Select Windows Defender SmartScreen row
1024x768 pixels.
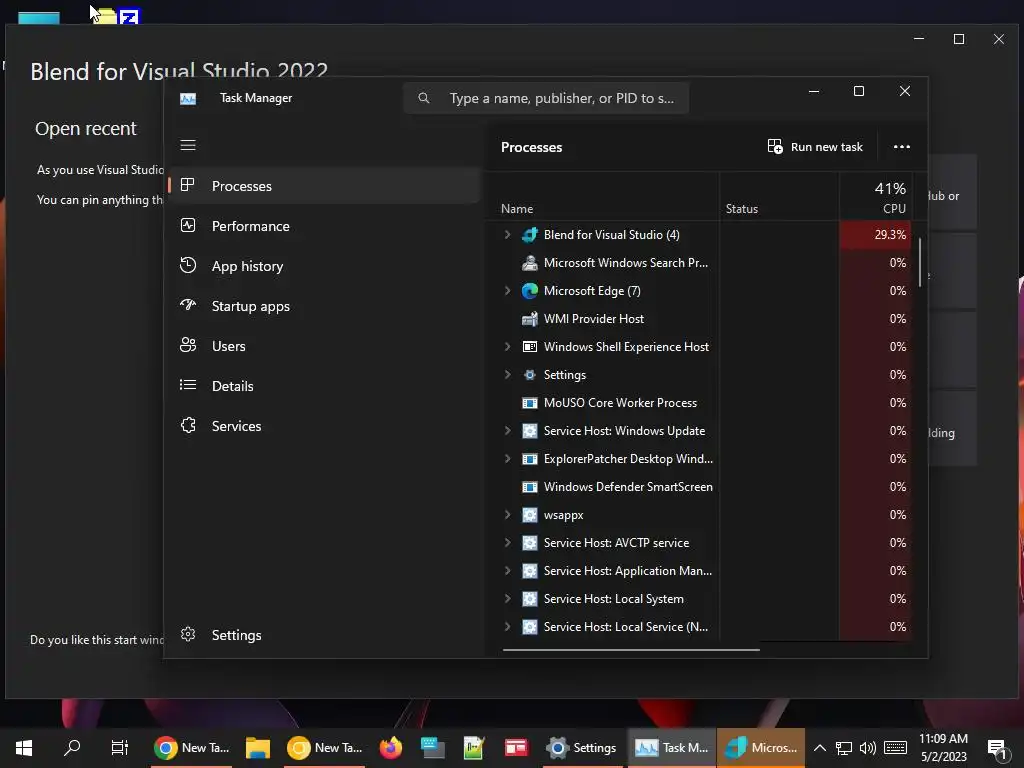[699, 487]
